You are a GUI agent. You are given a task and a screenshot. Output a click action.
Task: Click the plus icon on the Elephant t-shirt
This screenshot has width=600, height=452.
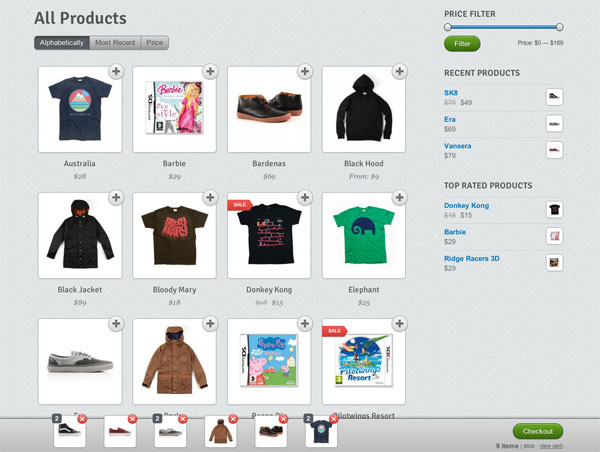tap(399, 197)
